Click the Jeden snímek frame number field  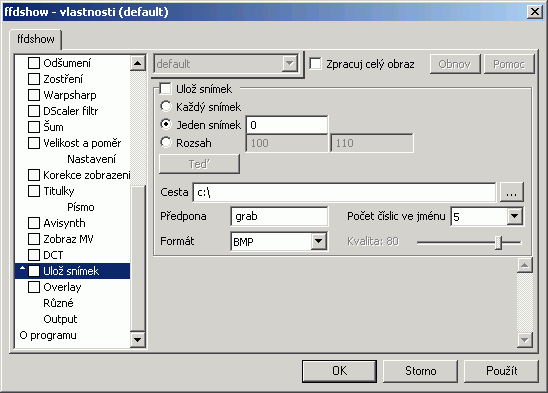287,125
